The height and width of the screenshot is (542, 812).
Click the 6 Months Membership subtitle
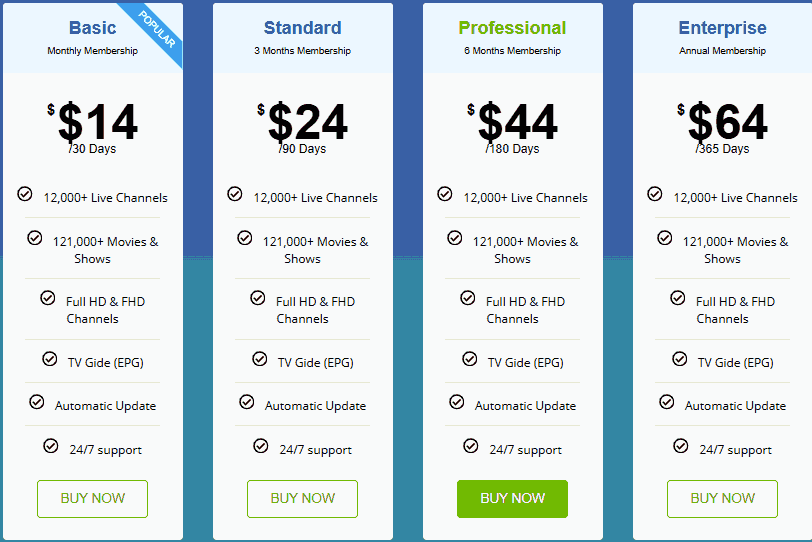(x=512, y=51)
